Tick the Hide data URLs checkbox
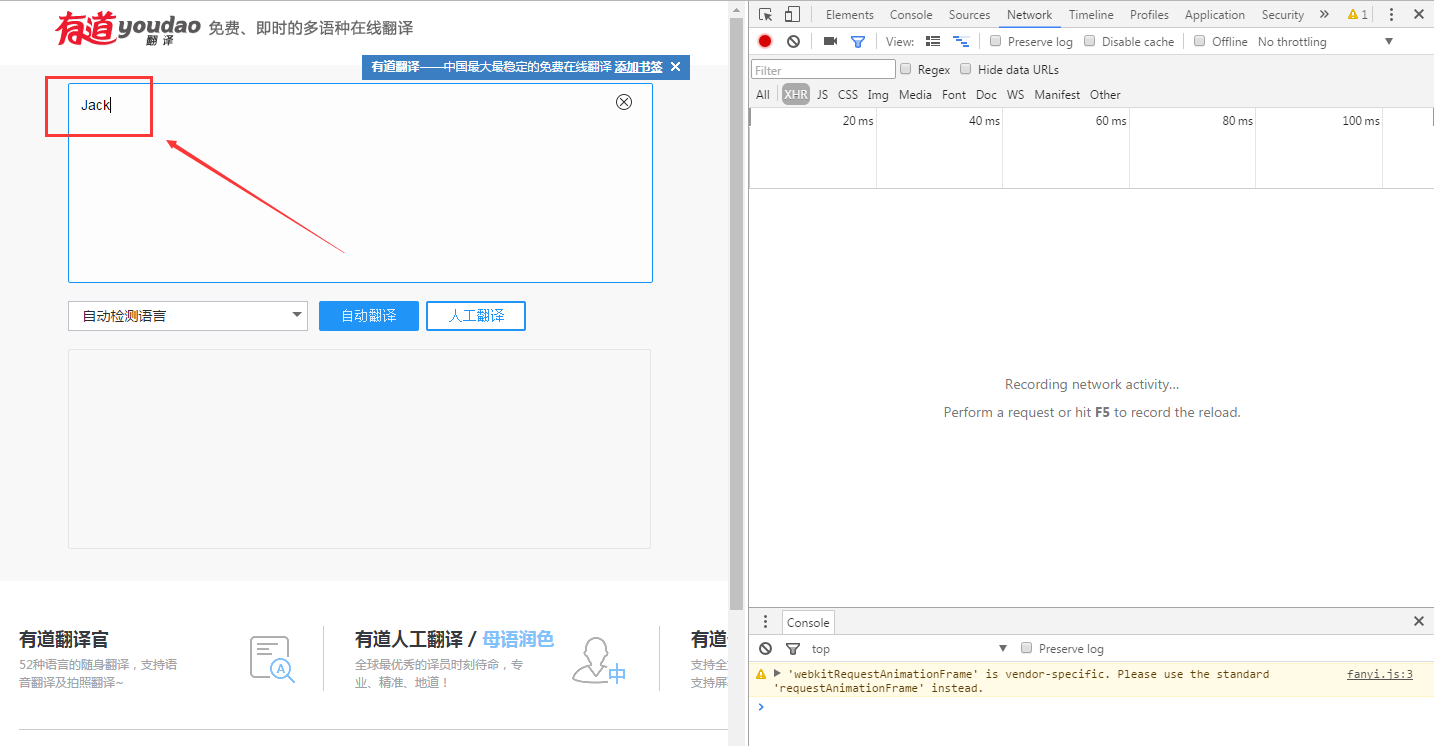This screenshot has width=1434, height=746. [x=965, y=69]
